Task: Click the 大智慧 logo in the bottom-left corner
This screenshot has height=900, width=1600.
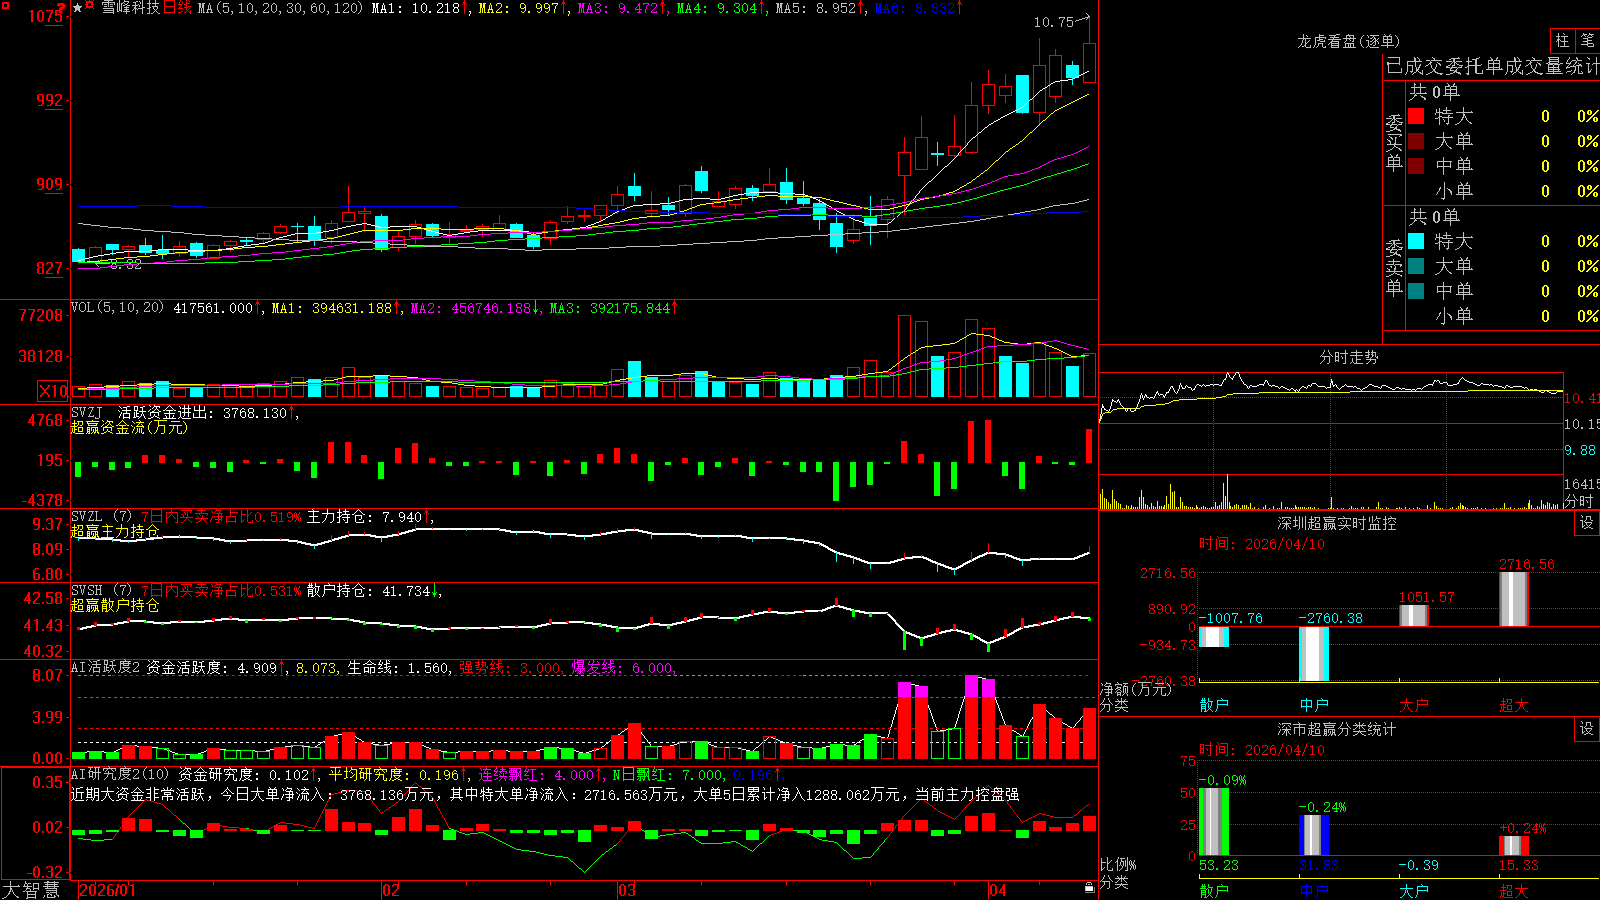Action: (x=31, y=889)
